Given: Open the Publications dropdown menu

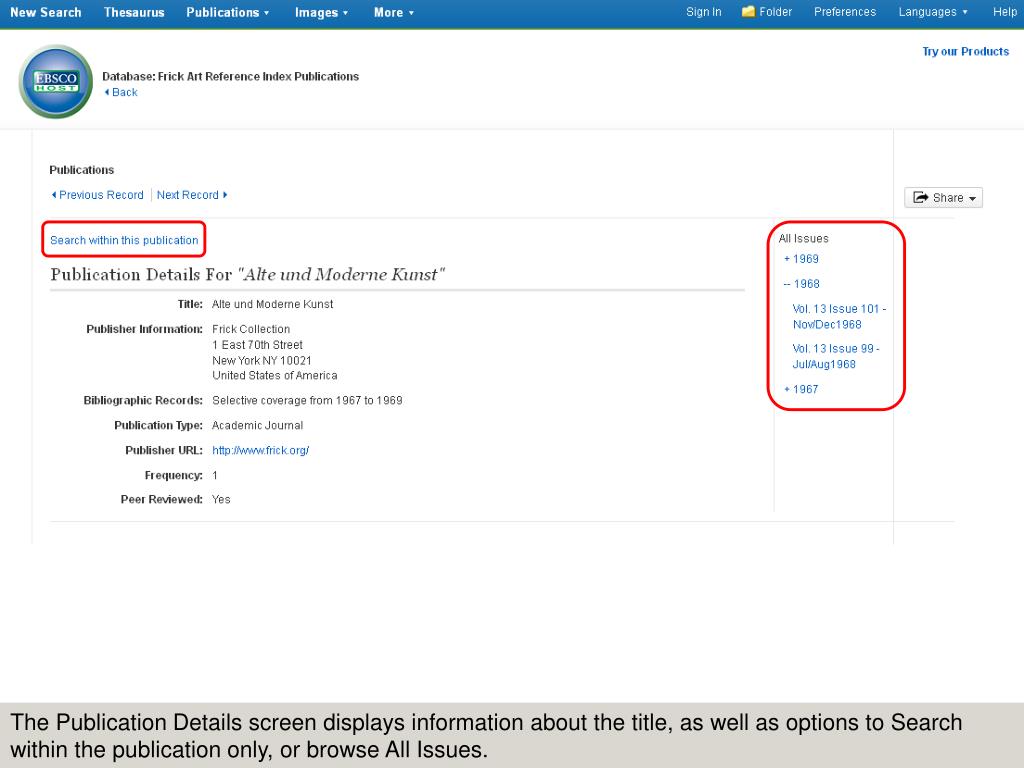Looking at the screenshot, I should click(227, 12).
